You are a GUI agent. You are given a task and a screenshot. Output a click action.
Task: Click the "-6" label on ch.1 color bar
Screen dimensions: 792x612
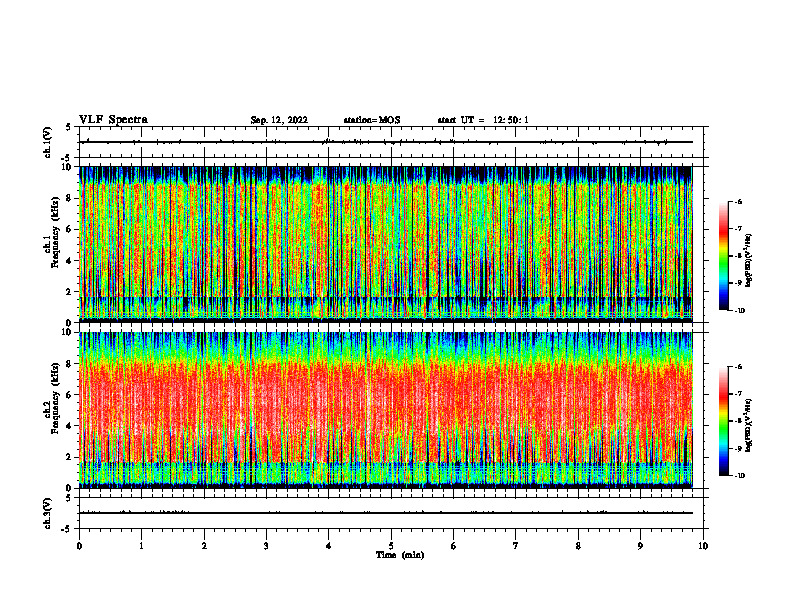[739, 201]
